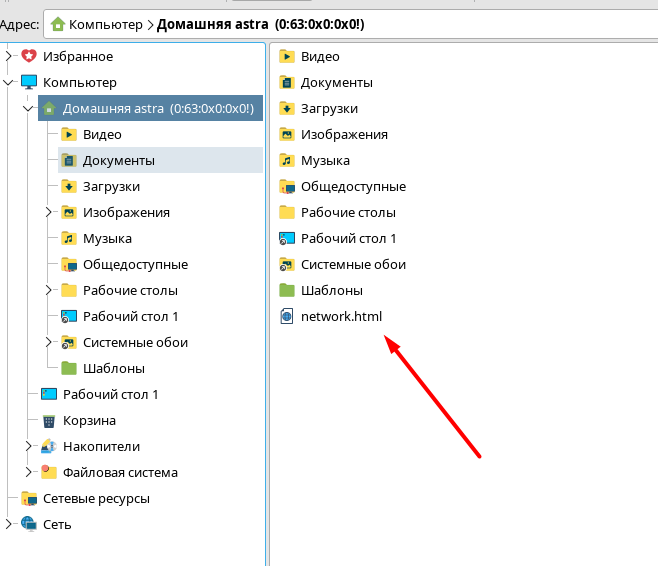Expand the Системные обои tree node
Viewport: 658px width, 566px height.
(49, 342)
